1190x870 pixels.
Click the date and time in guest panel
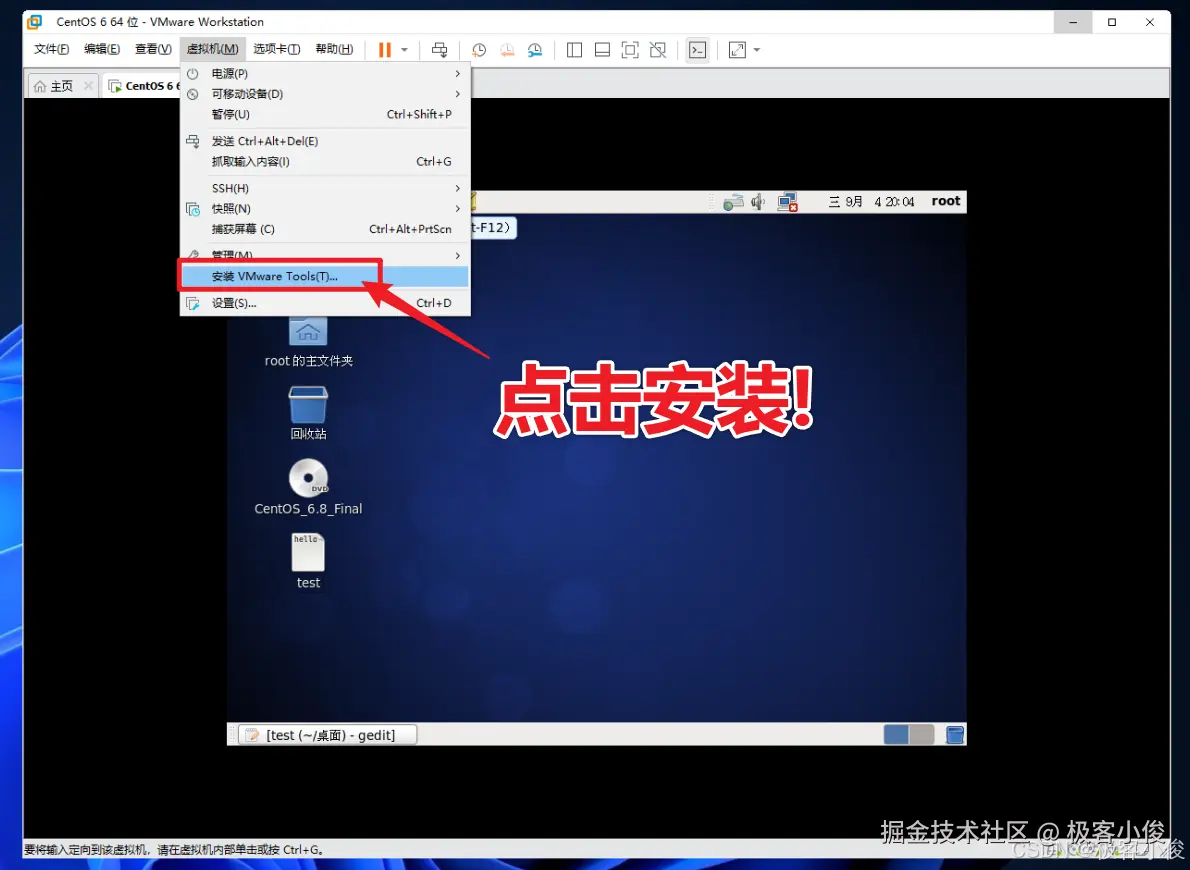(871, 202)
